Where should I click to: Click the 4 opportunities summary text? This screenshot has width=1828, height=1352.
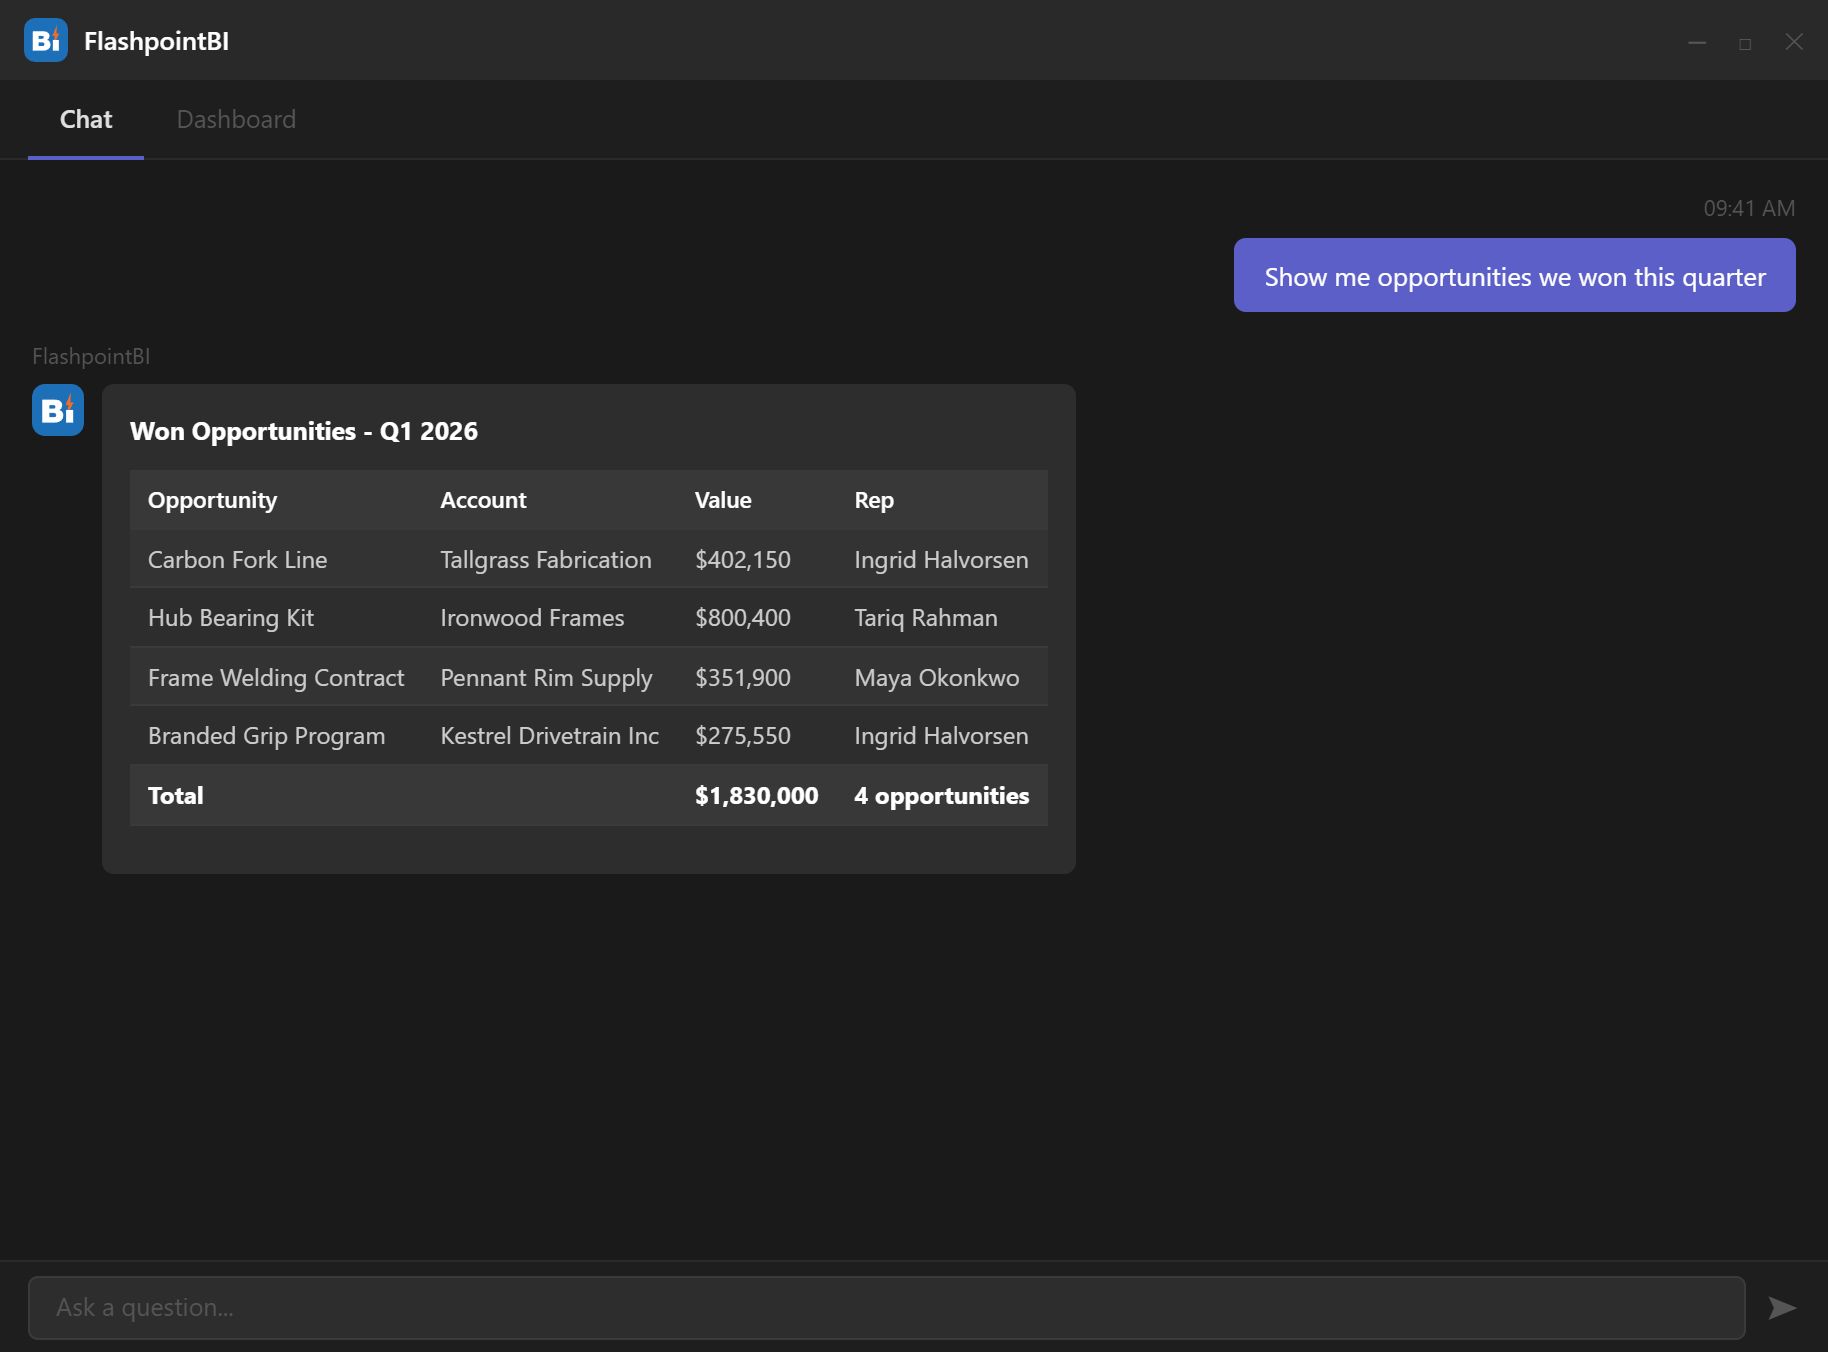pos(942,795)
